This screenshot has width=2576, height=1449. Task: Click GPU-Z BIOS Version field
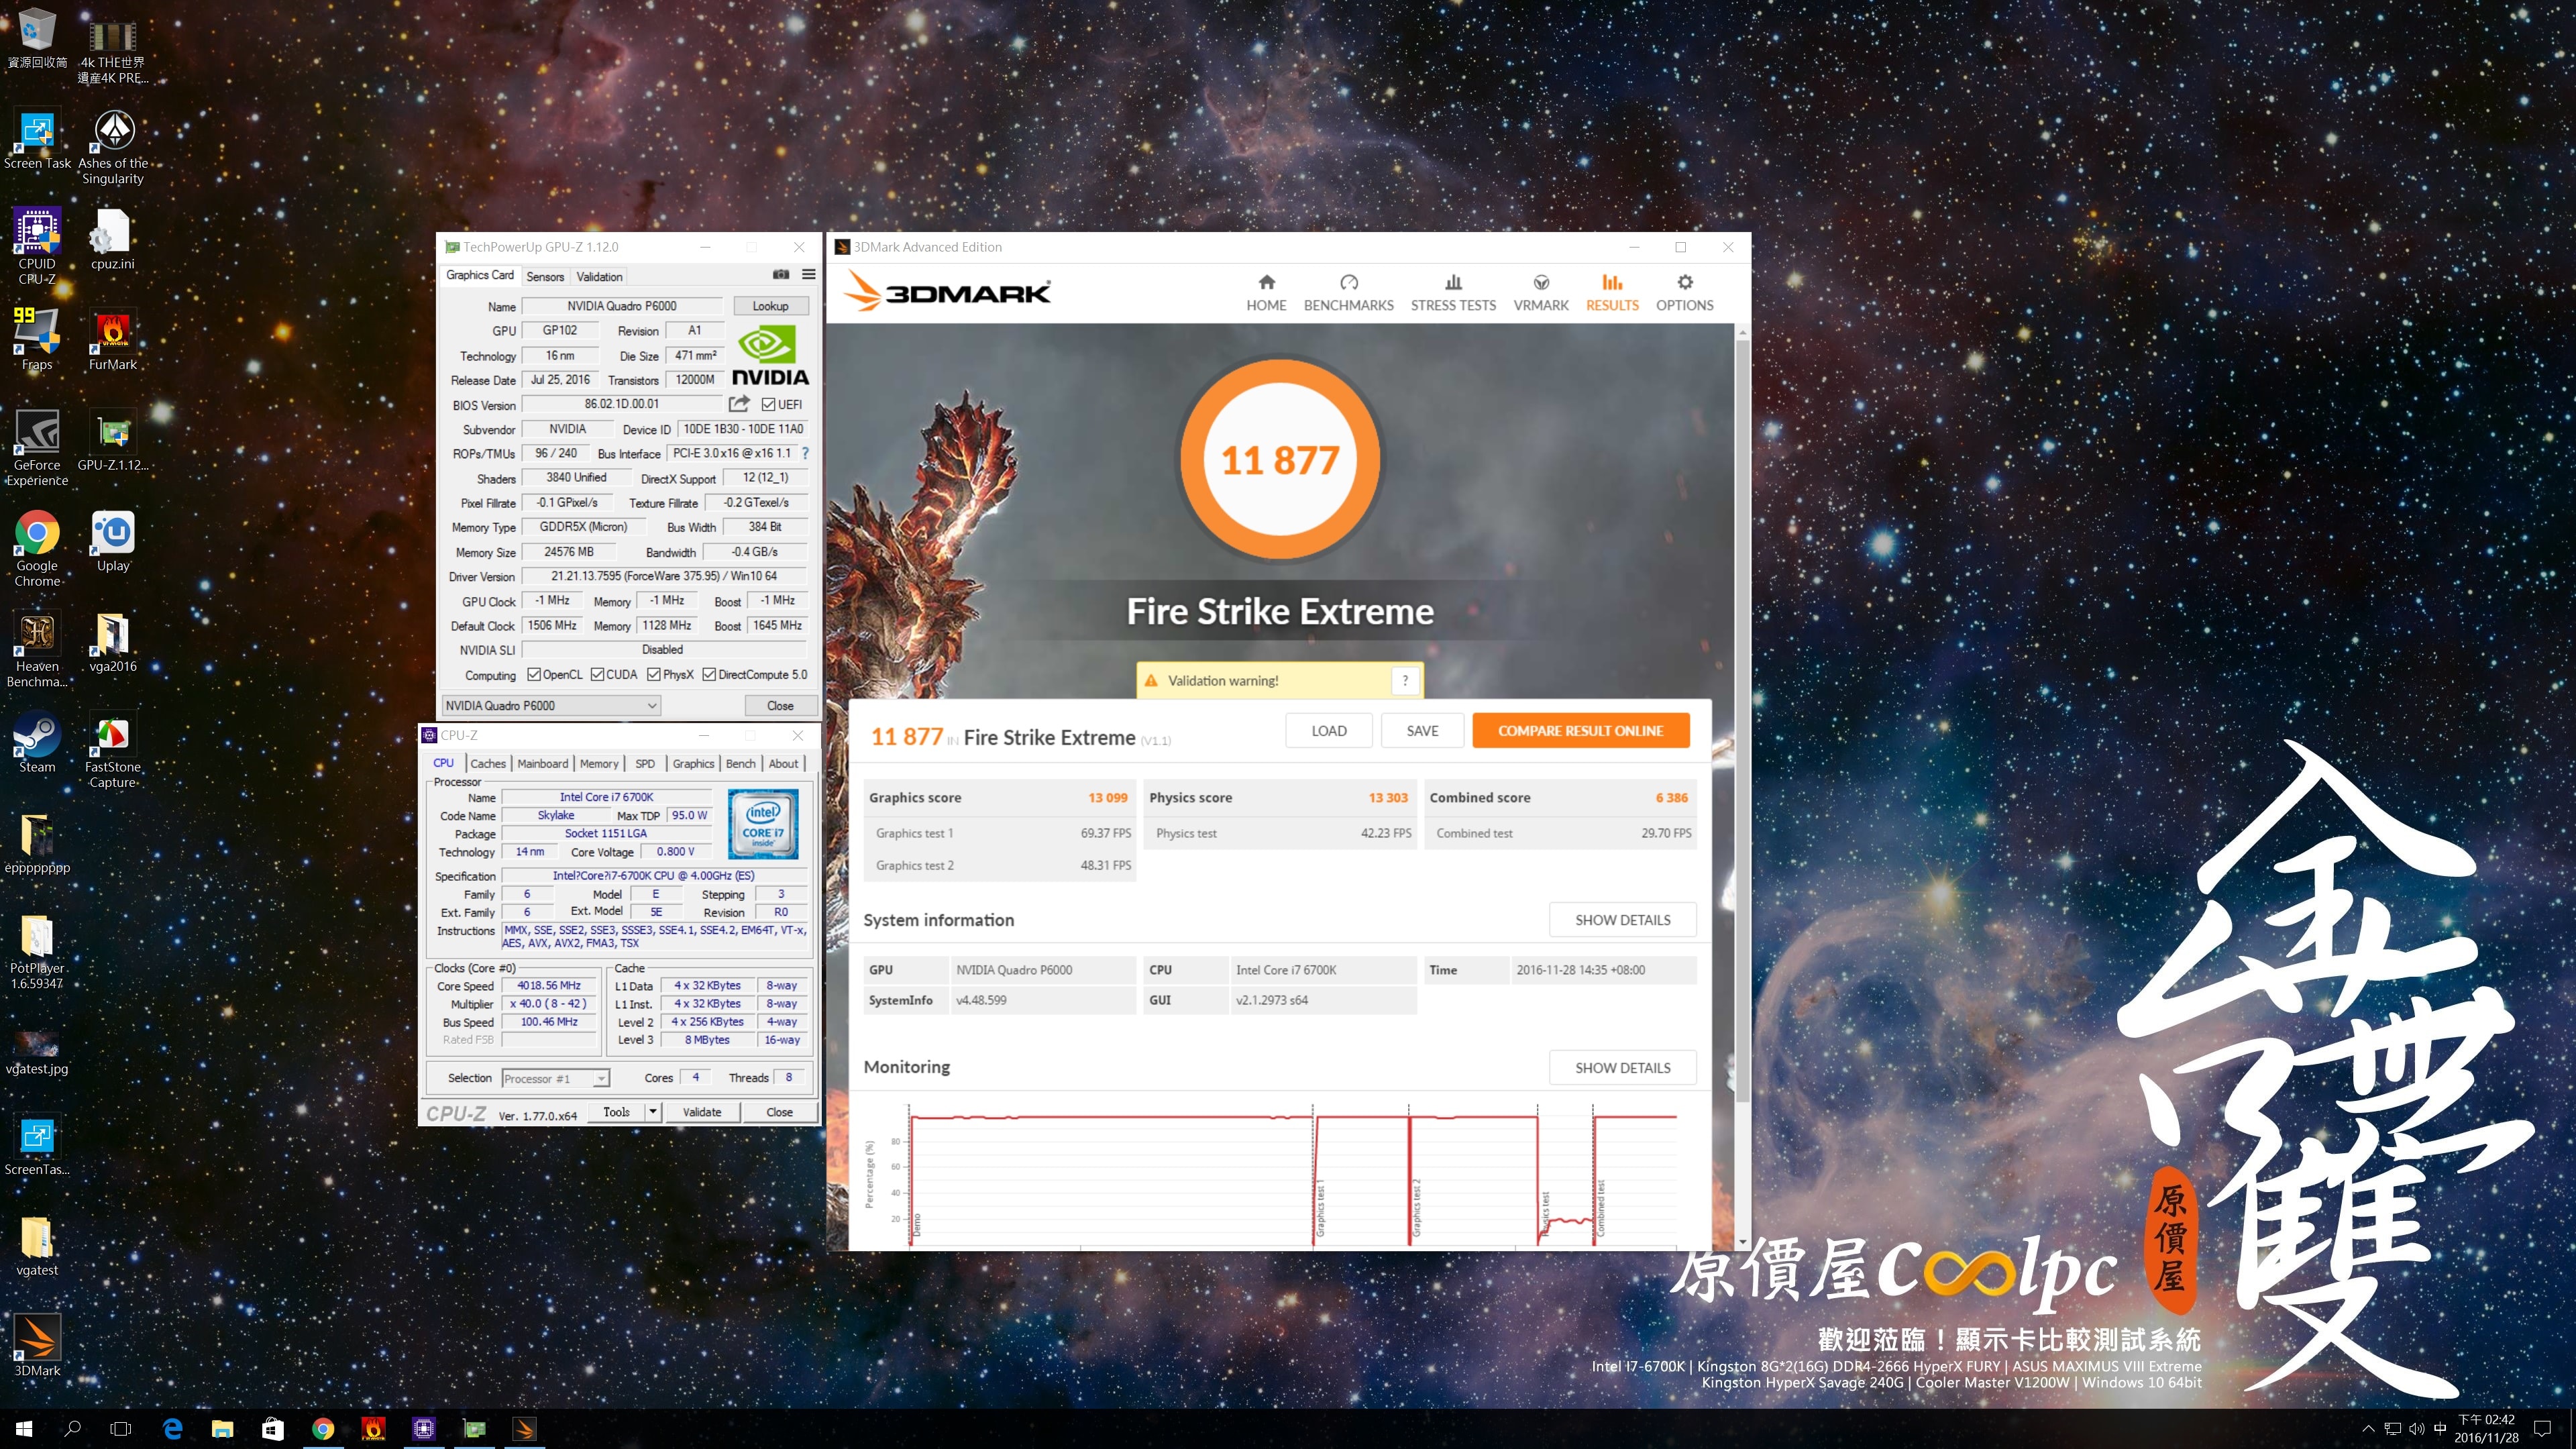click(x=622, y=404)
